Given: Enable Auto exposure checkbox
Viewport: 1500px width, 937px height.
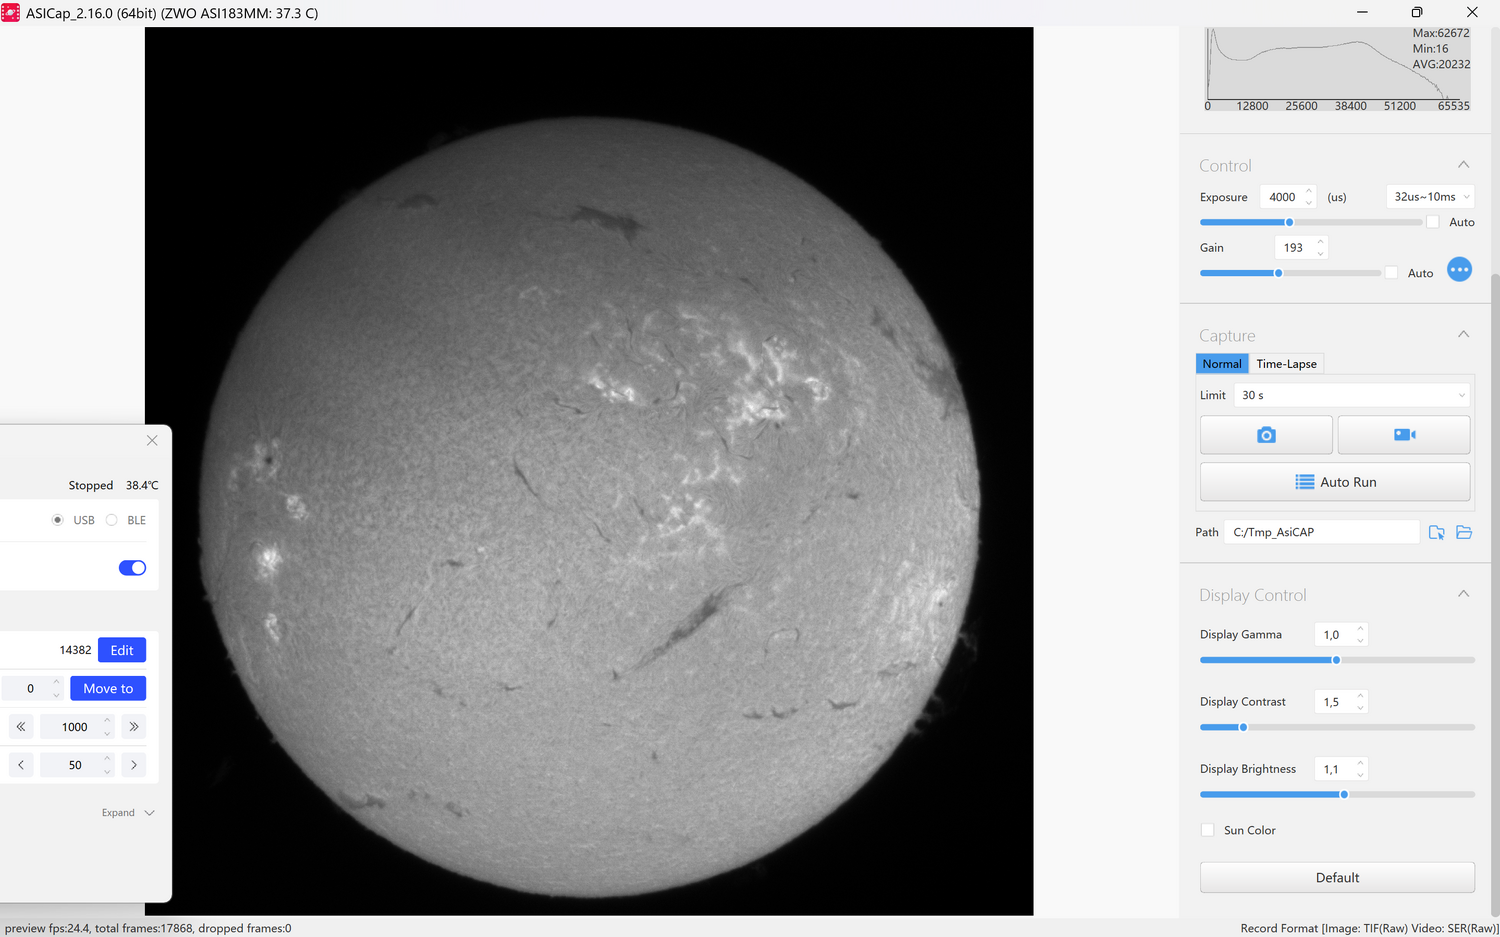Looking at the screenshot, I should 1433,222.
